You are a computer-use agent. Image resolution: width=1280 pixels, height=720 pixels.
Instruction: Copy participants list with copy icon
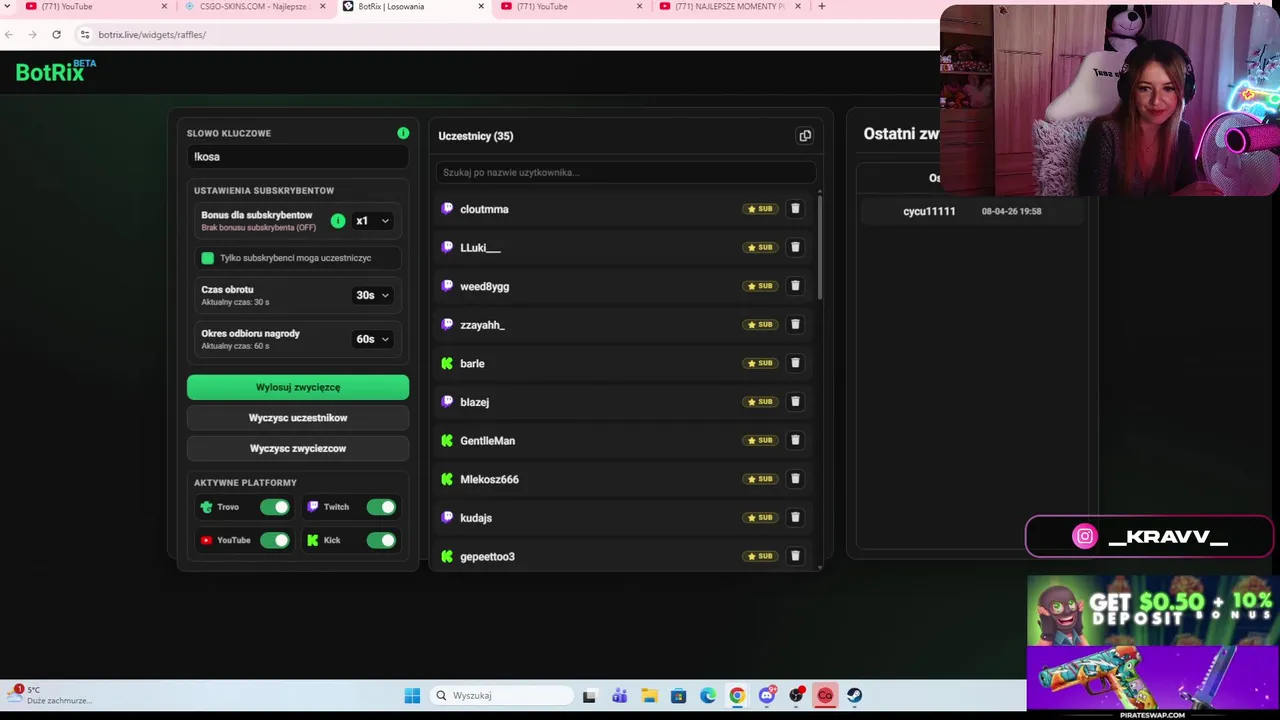tap(805, 136)
